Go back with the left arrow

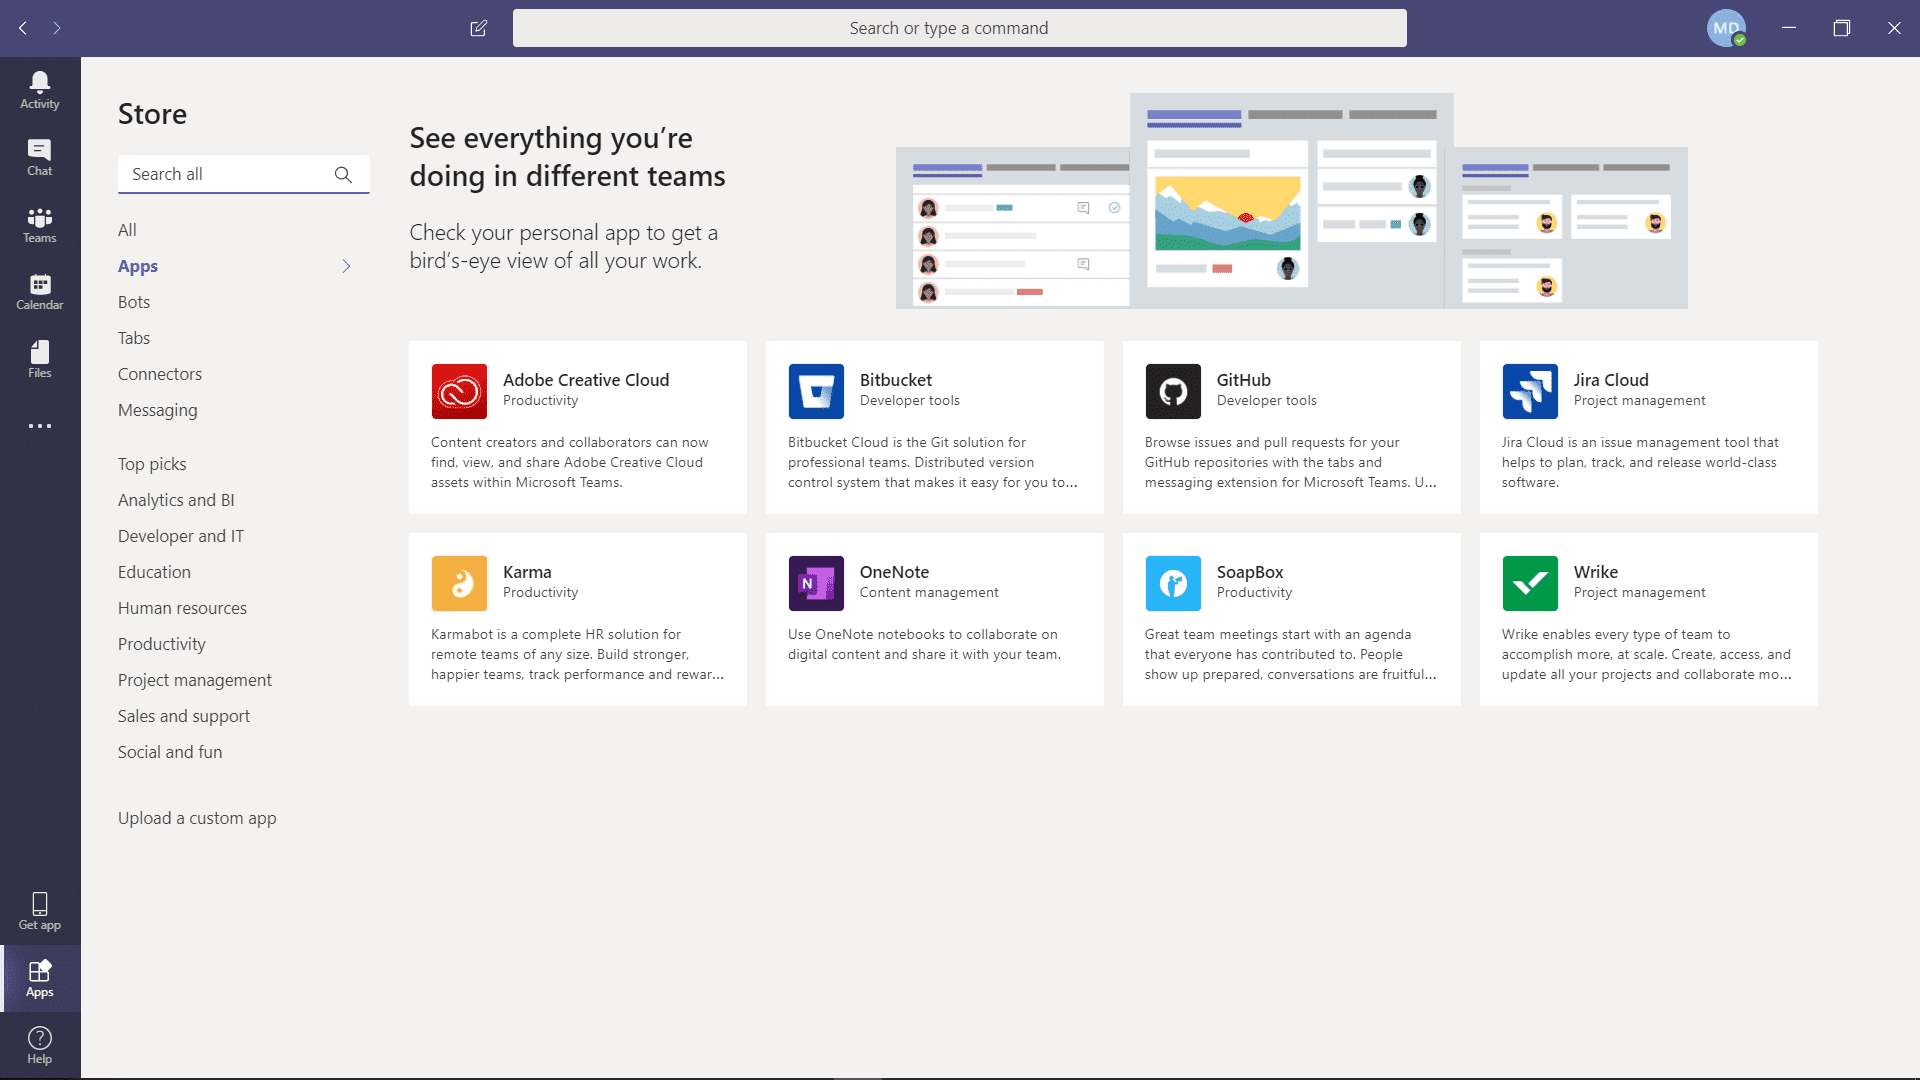pos(23,28)
